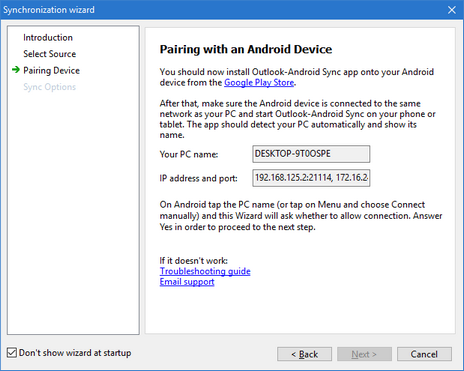
Task: Click the 'If it doesn't work:' text
Action: point(194,261)
